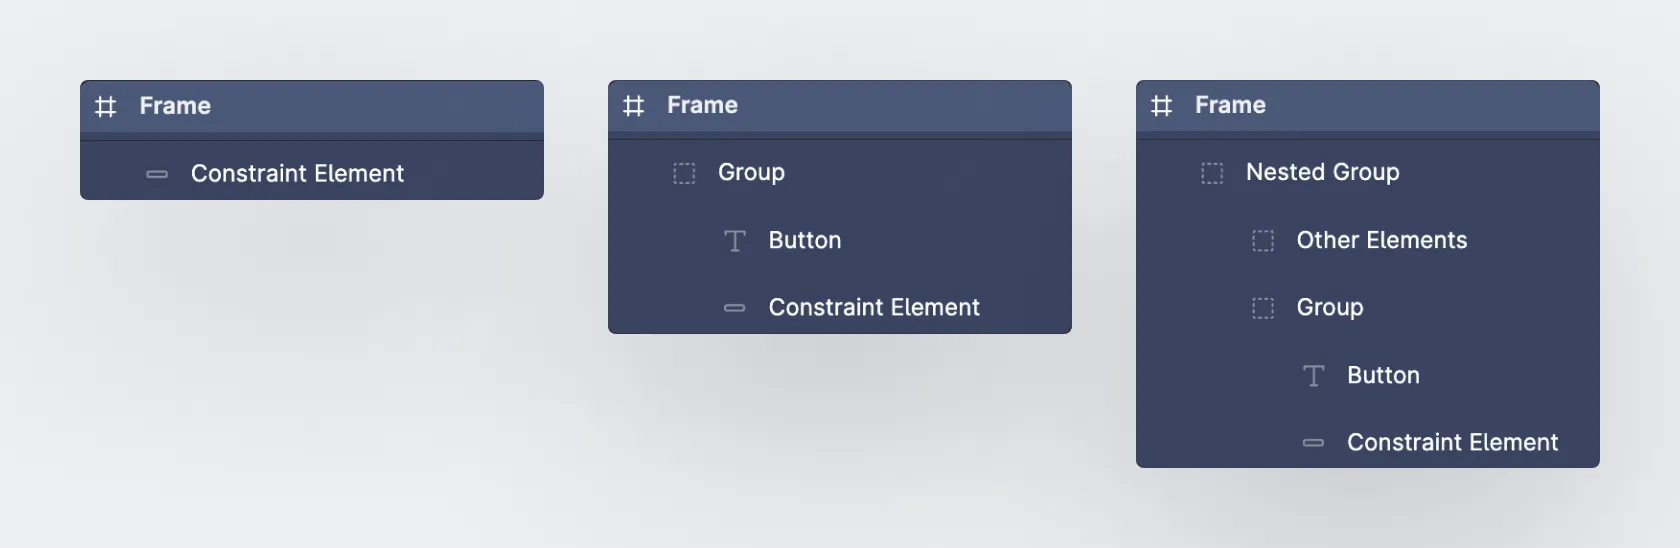Viewport: 1680px width, 548px height.
Task: Select the Constraint Element layer in the left panel
Action: [x=297, y=174]
